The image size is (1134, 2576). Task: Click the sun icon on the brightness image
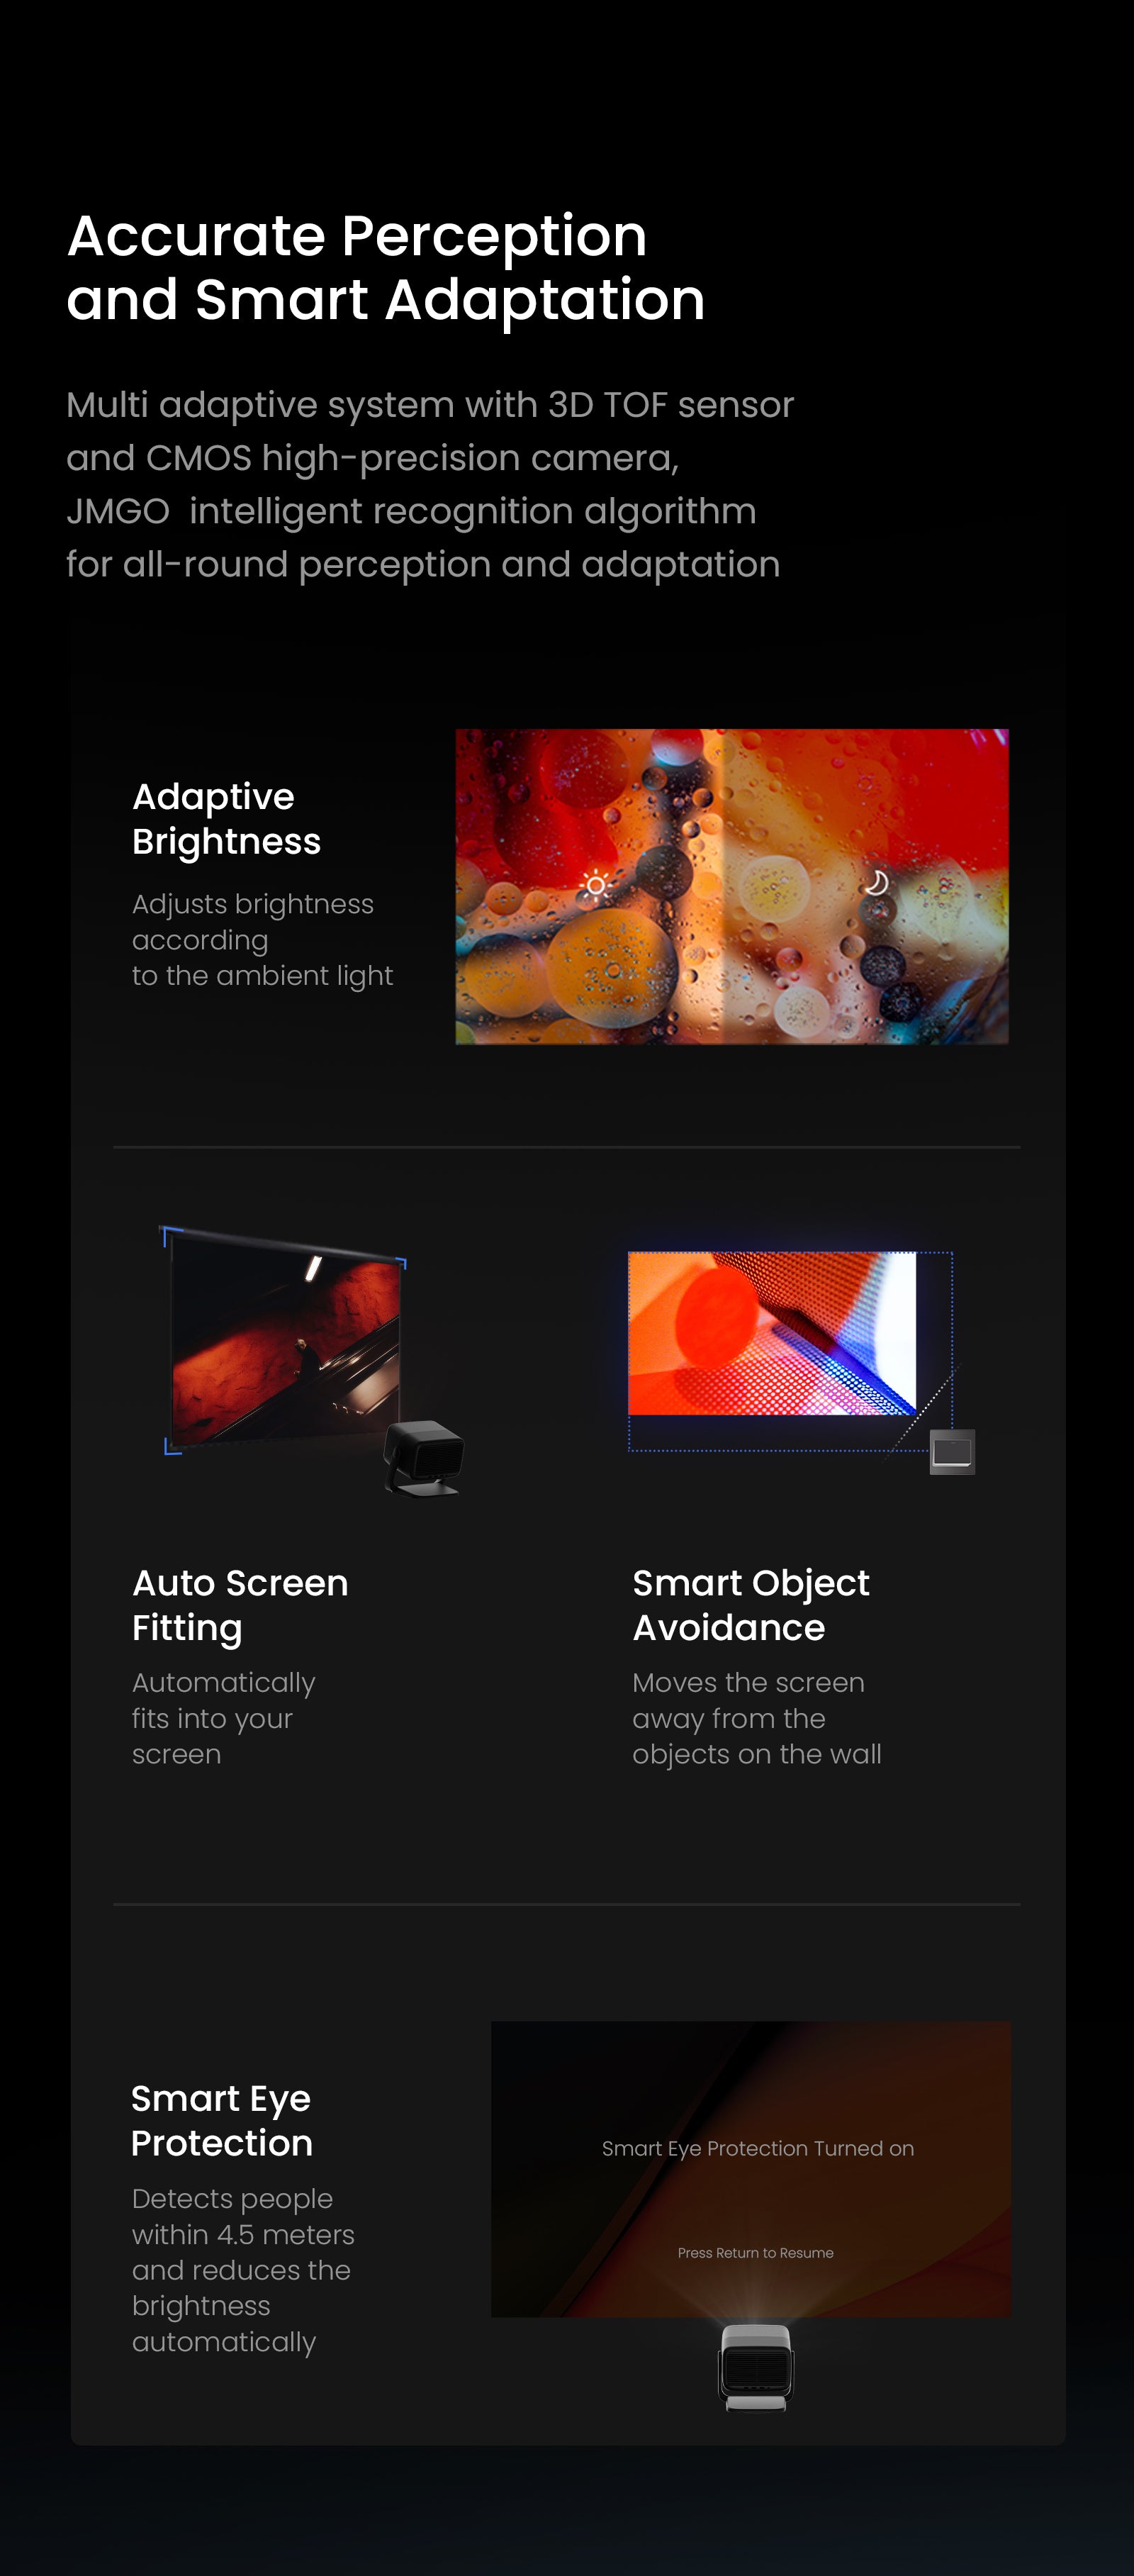pyautogui.click(x=595, y=885)
